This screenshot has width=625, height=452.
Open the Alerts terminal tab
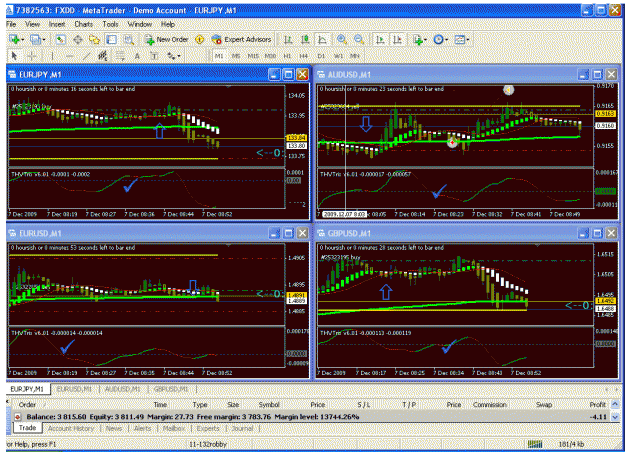(x=143, y=428)
